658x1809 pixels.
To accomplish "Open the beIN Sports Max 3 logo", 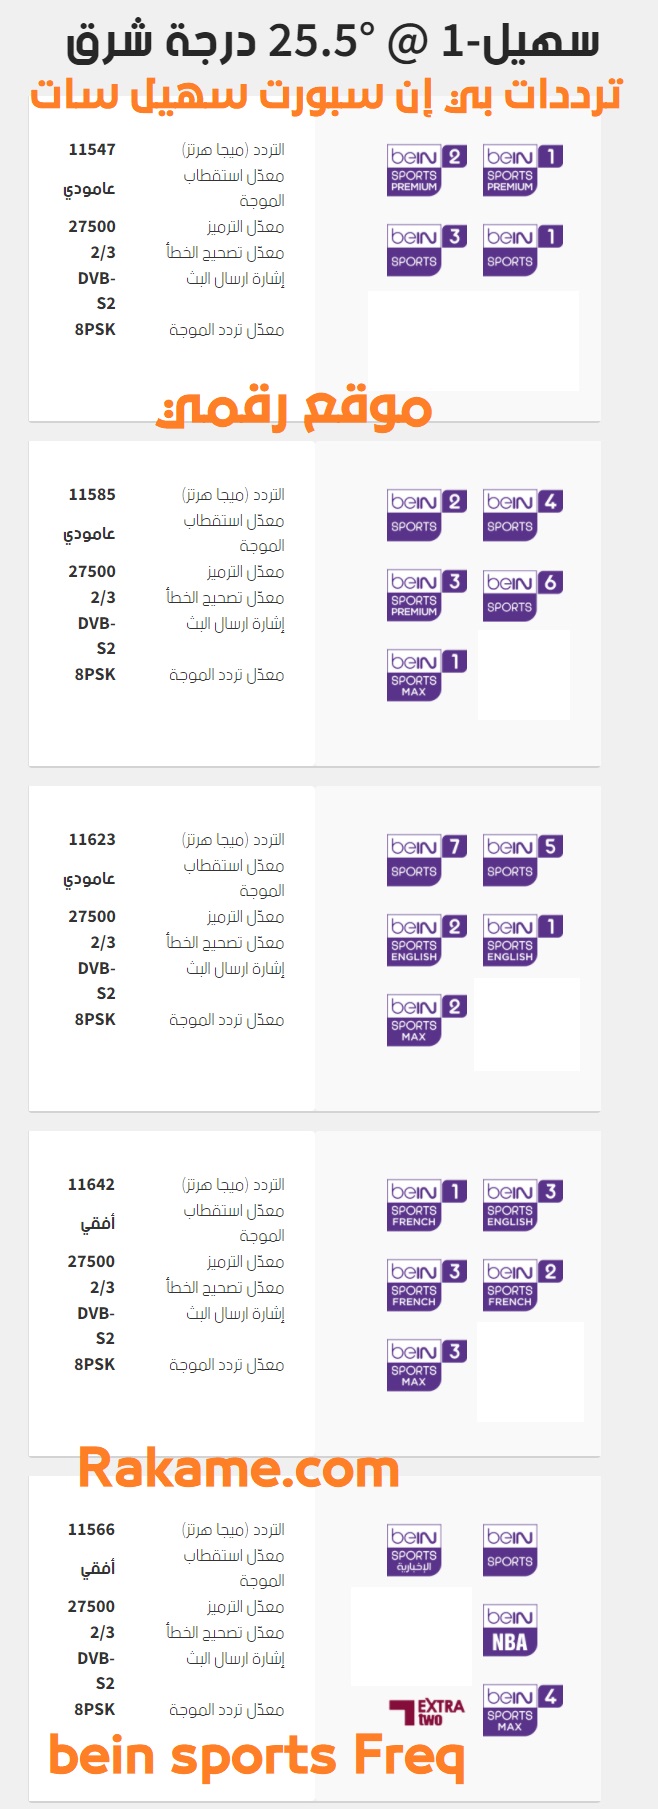I will (x=427, y=1365).
